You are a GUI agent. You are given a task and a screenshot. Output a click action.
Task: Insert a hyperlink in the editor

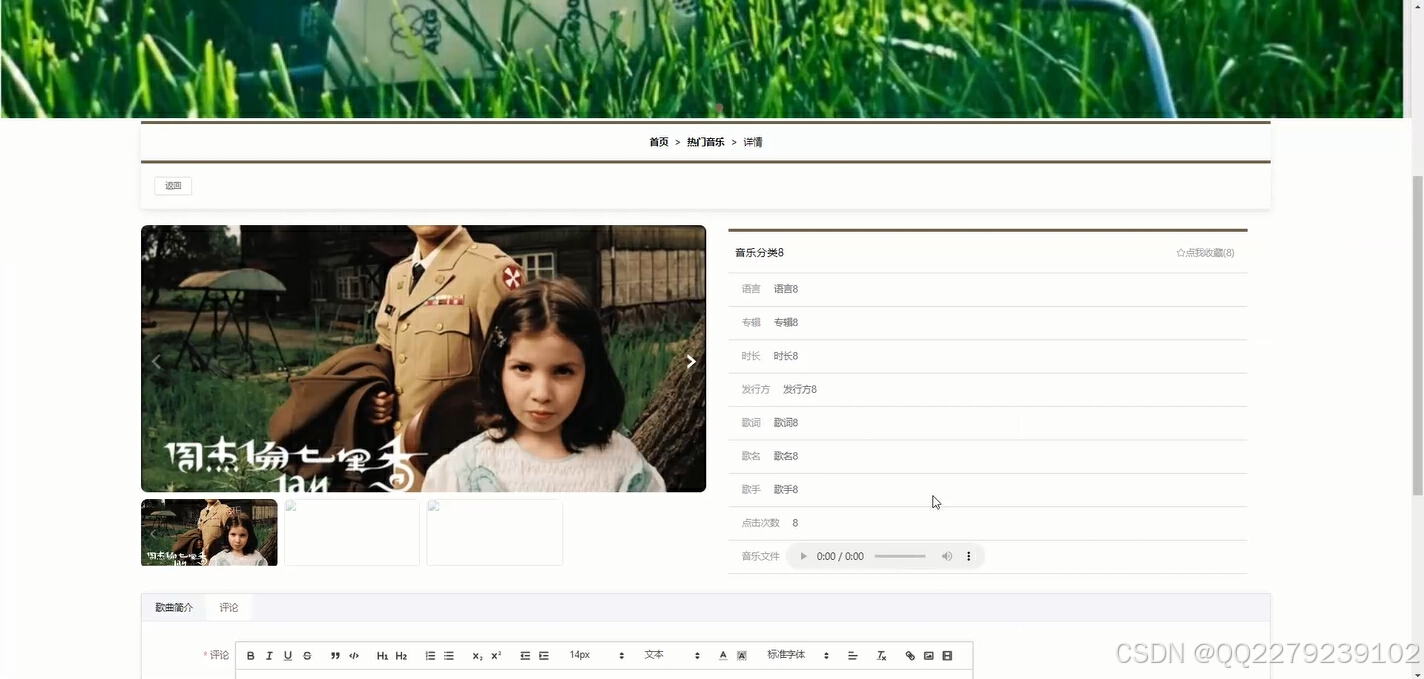pyautogui.click(x=910, y=656)
